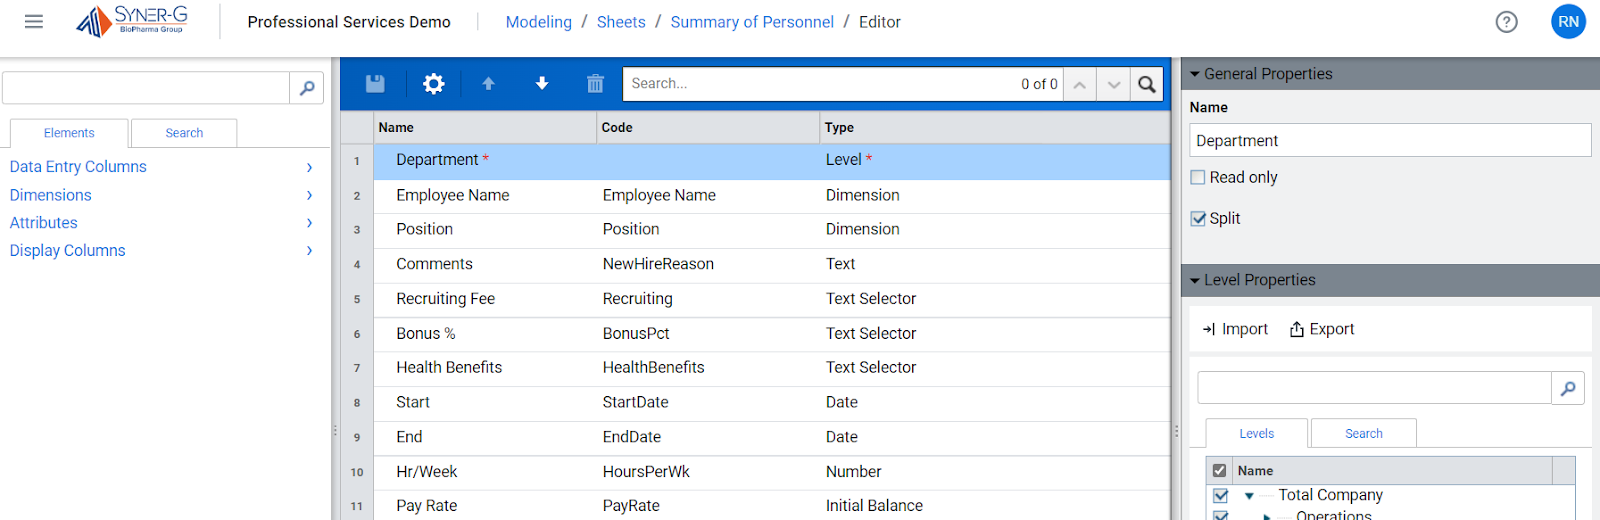Move row down with the down arrow icon
This screenshot has height=520, width=1600.
[x=542, y=84]
